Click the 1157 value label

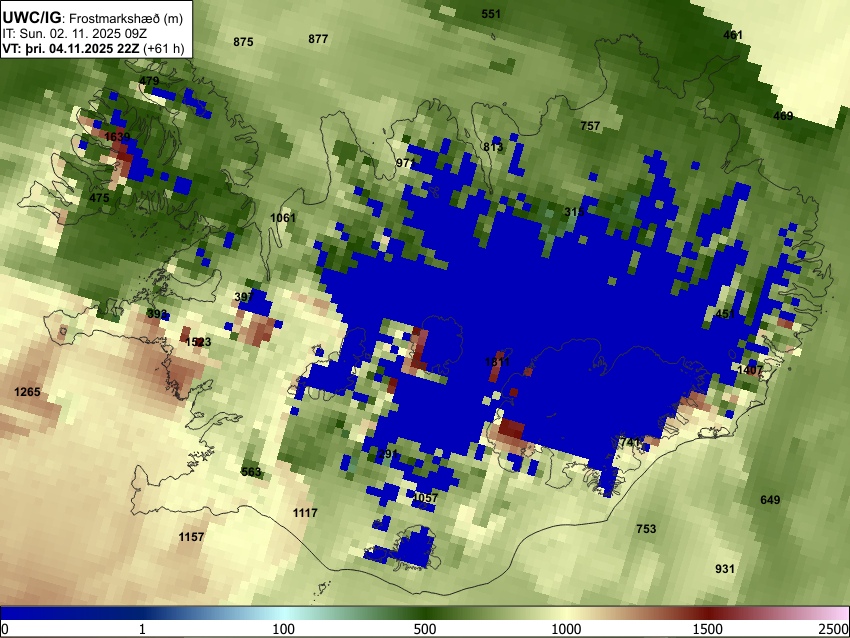[191, 537]
